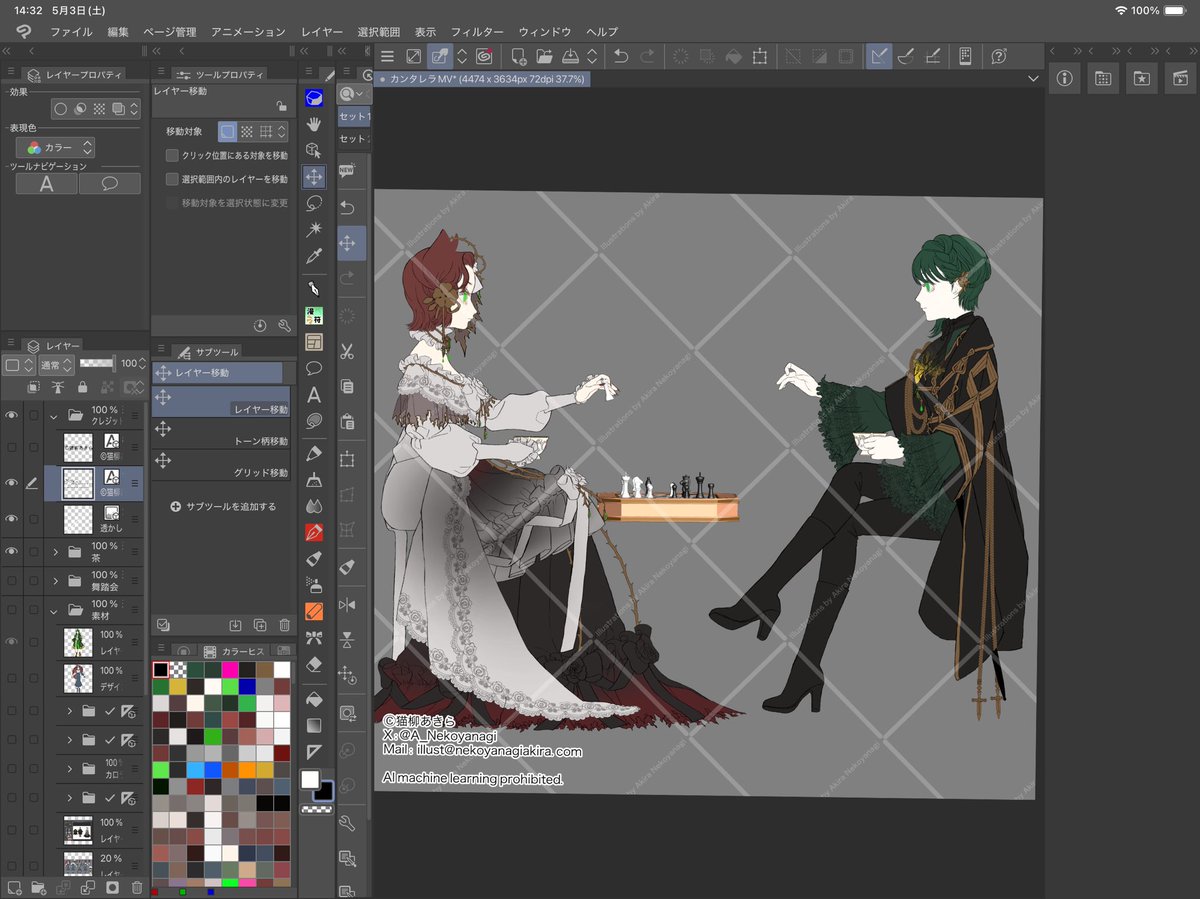
Task: Expand the 茶 layer folder
Action: (55, 551)
